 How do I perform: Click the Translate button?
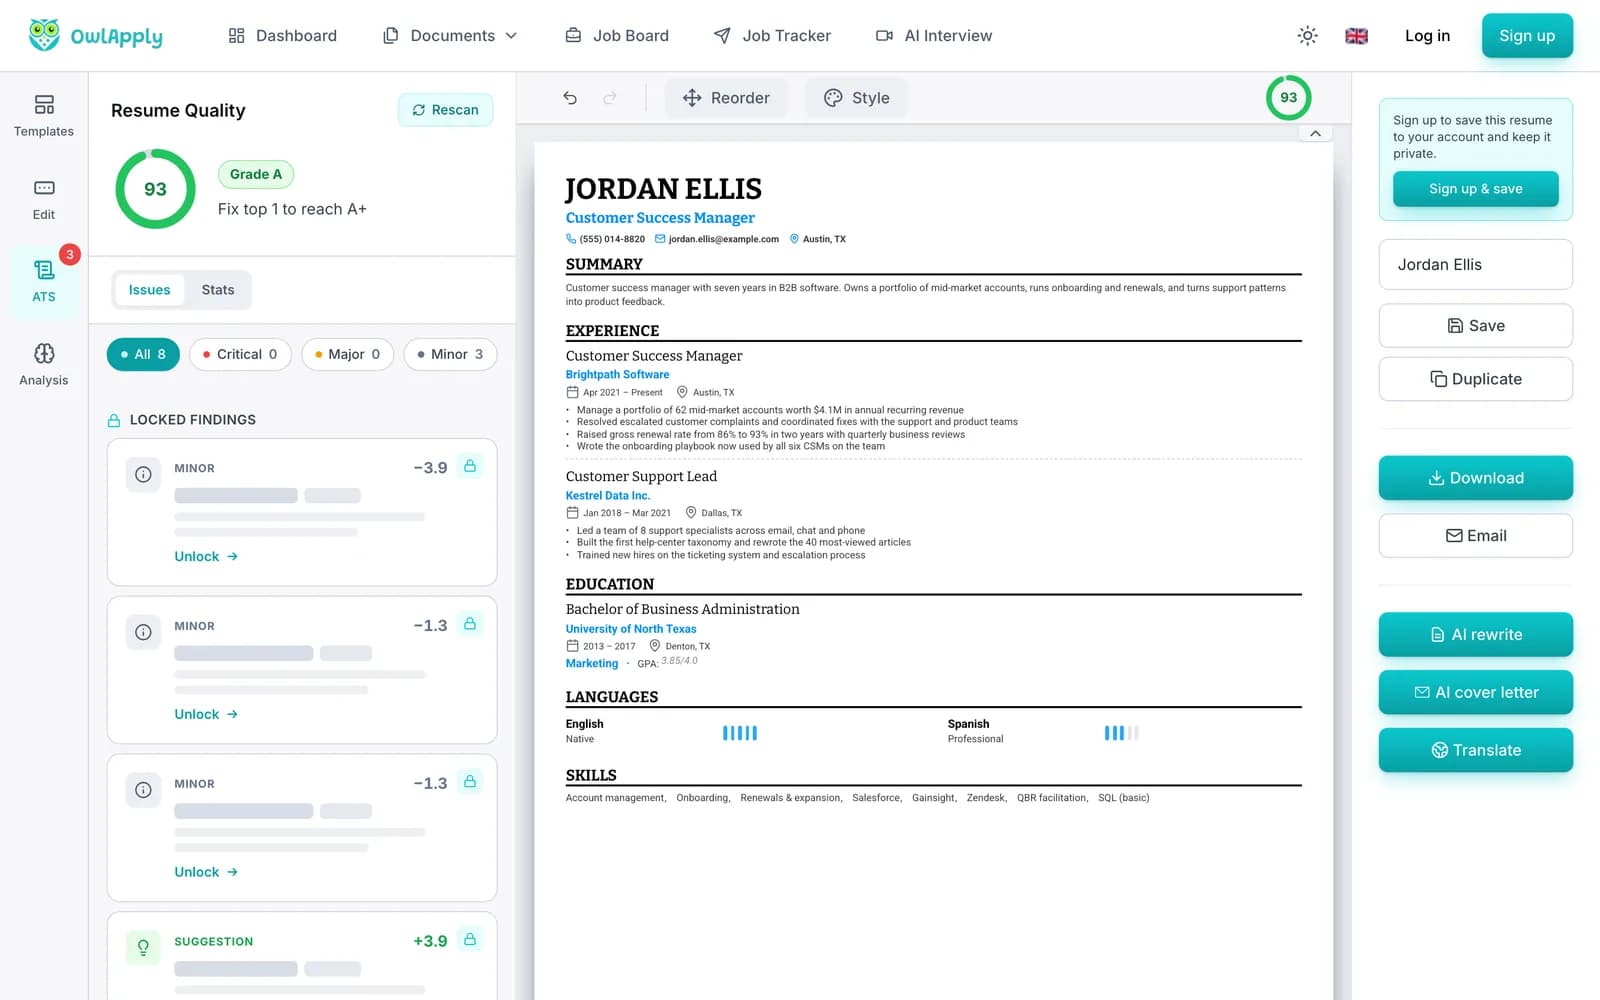click(1475, 750)
